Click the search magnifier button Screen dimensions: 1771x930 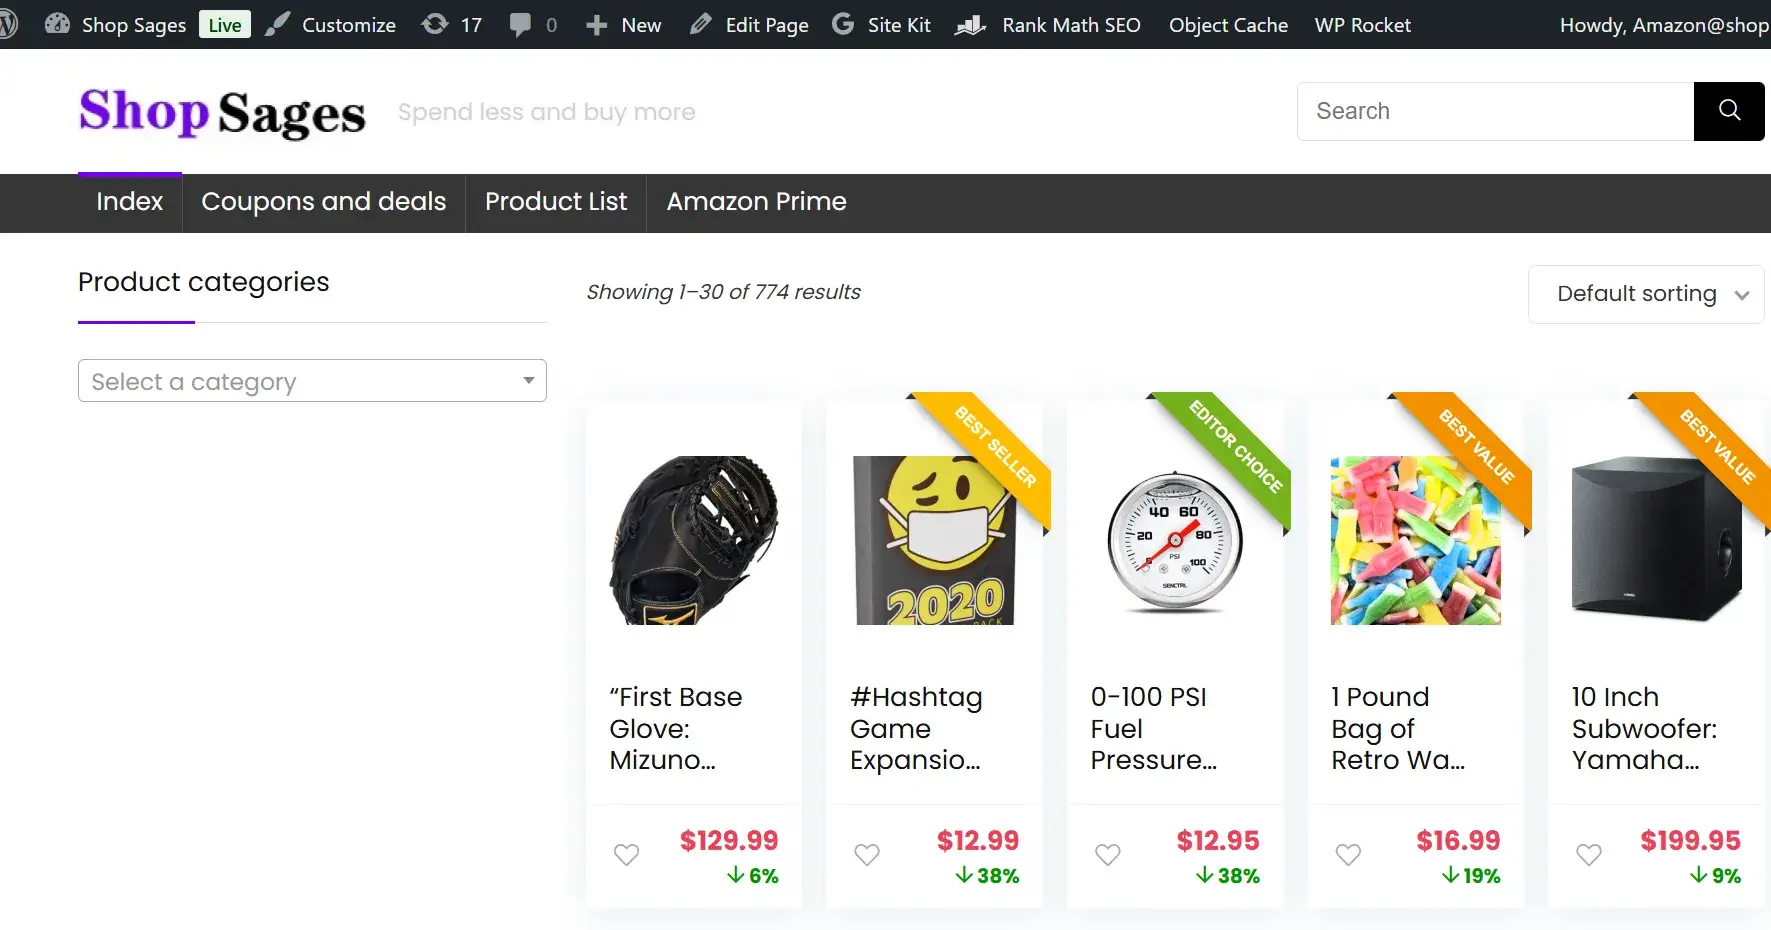[x=1728, y=111]
